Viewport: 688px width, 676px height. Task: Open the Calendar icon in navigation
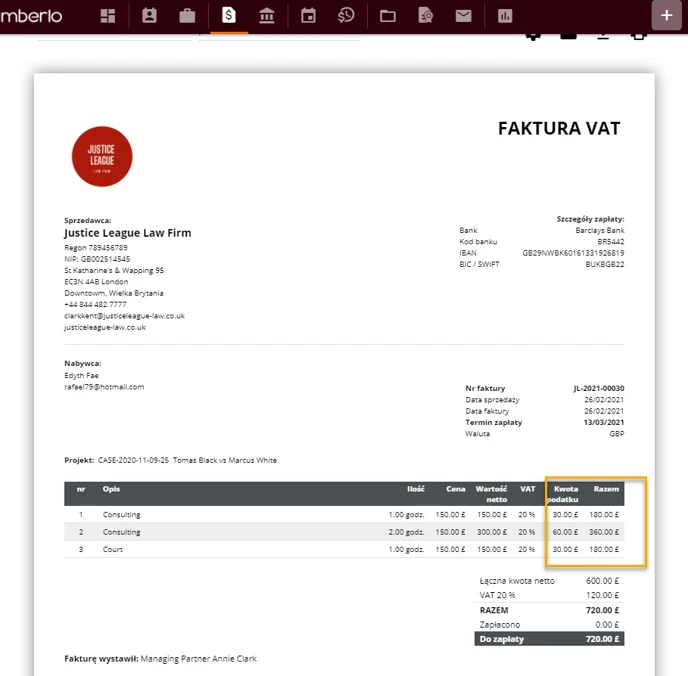(x=308, y=16)
